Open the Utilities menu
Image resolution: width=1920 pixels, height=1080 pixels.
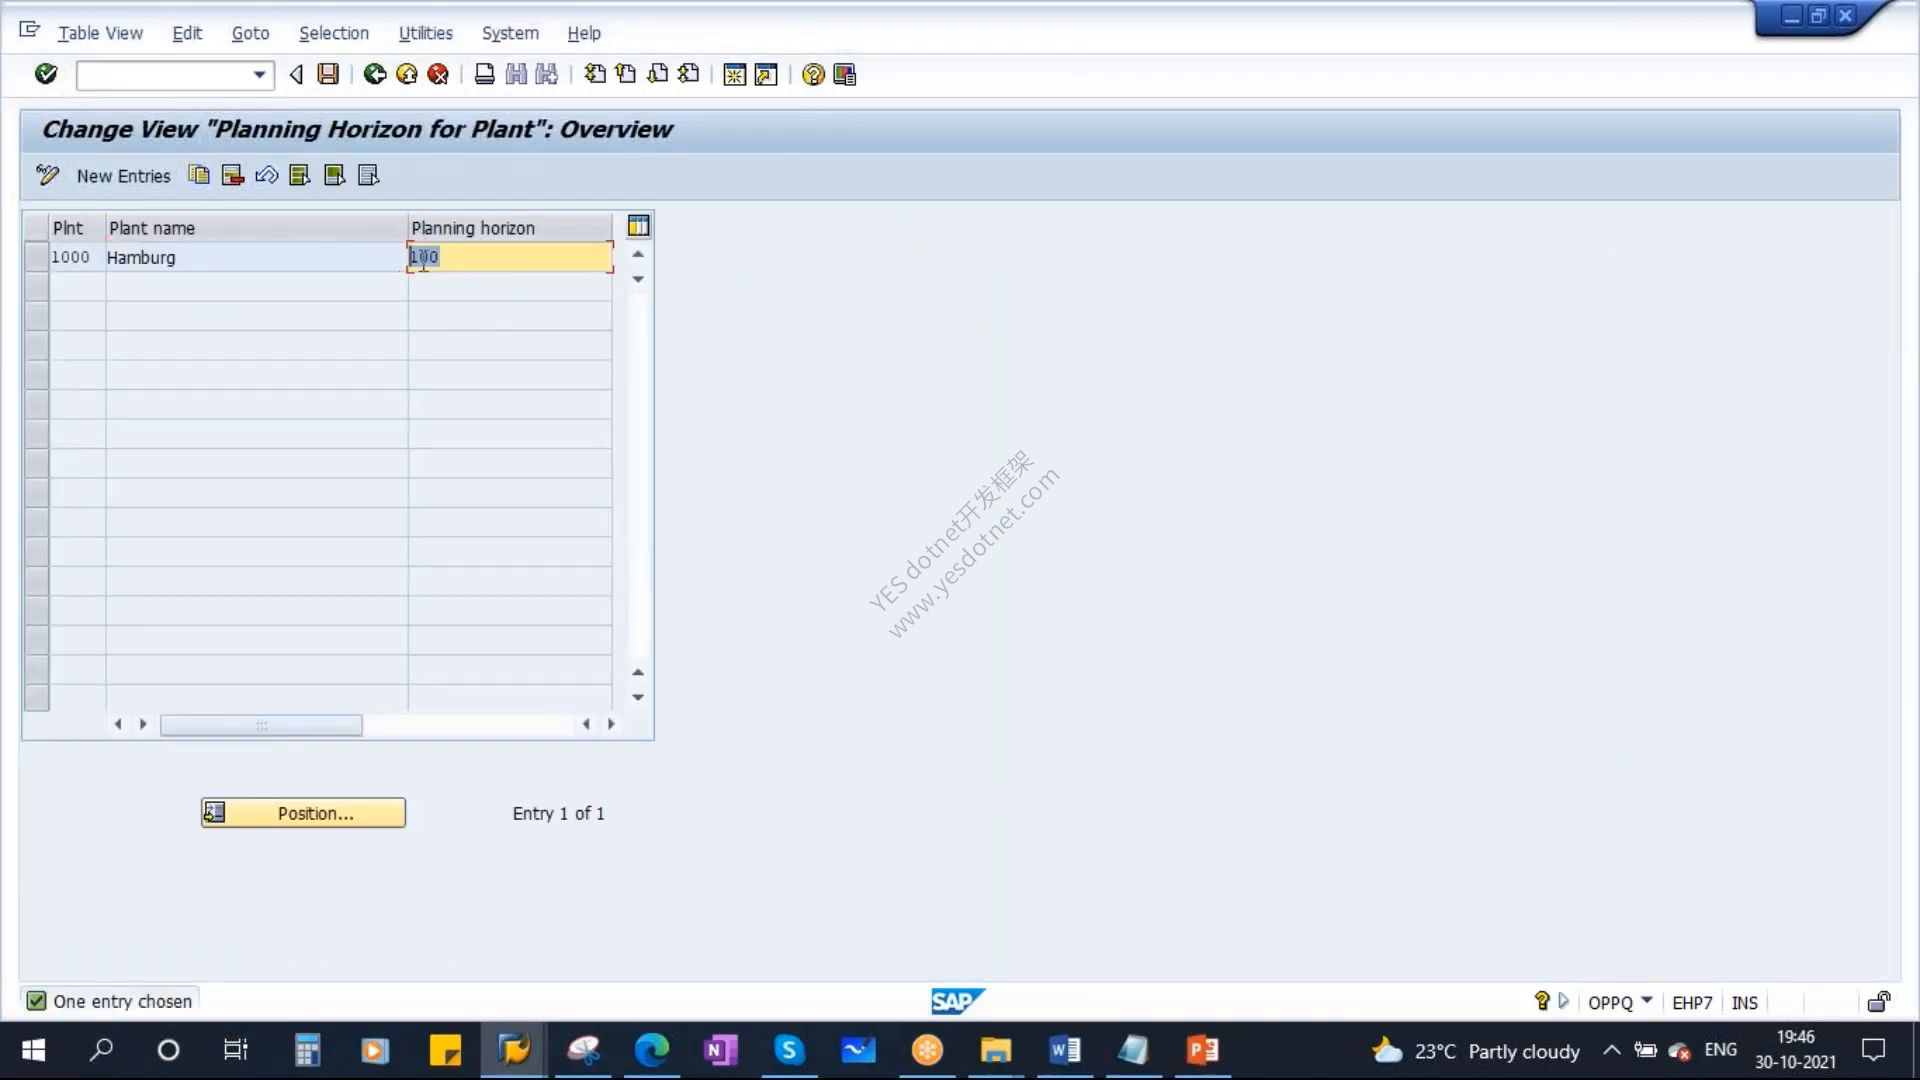point(426,33)
